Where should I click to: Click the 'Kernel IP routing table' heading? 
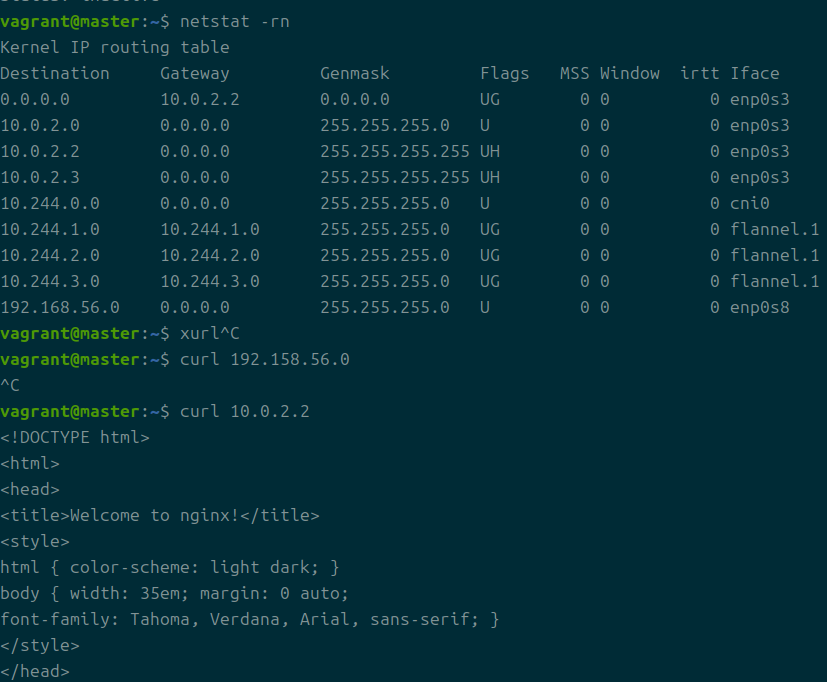[115, 47]
